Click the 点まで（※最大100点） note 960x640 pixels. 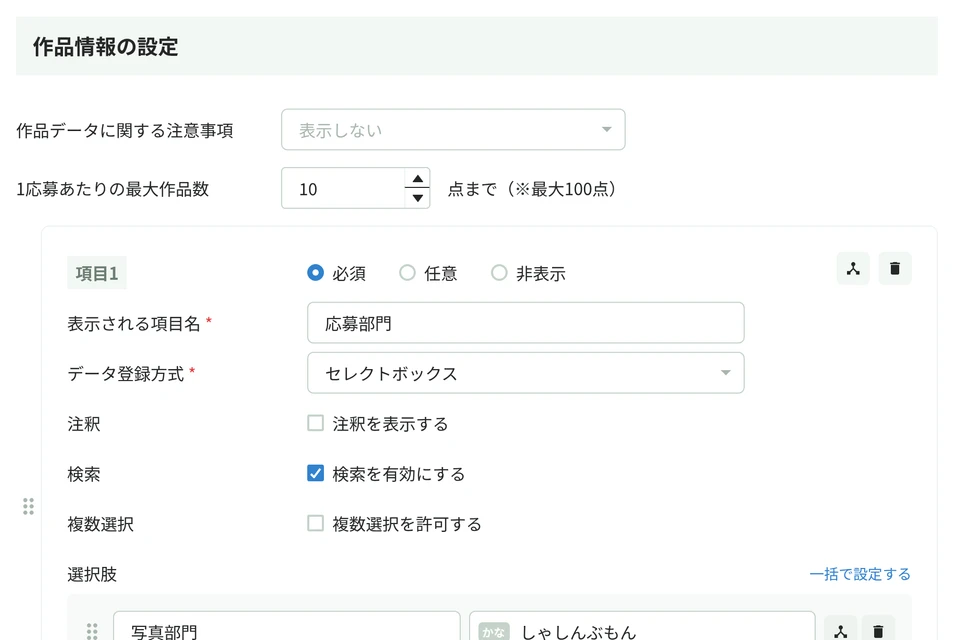pos(531,189)
